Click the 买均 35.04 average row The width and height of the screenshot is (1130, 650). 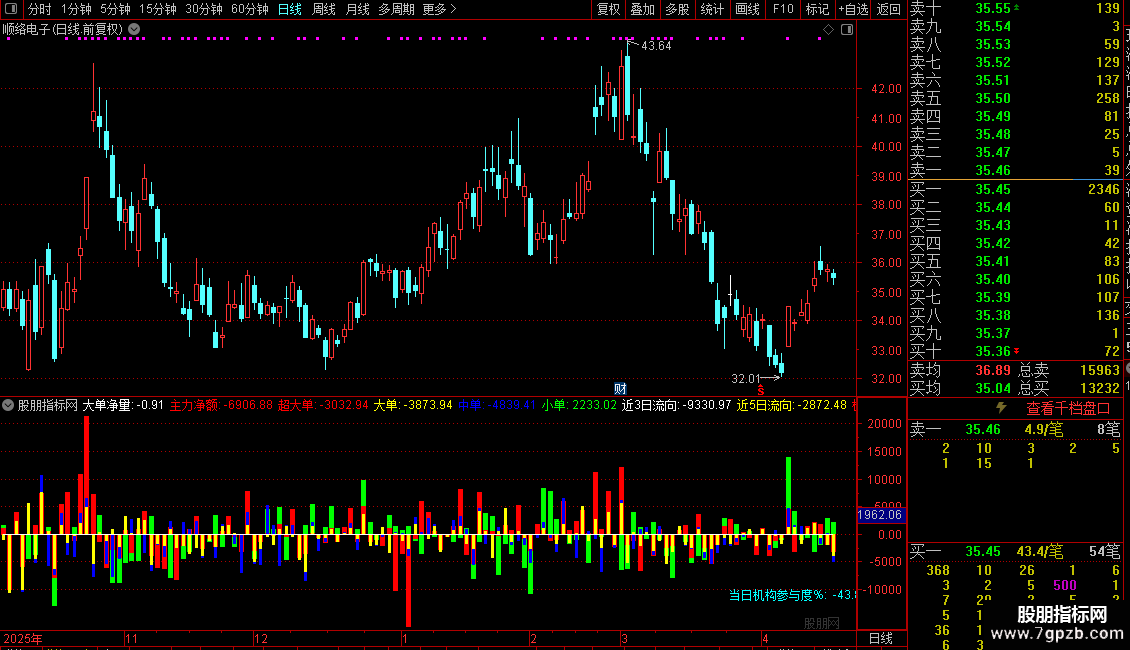(x=961, y=388)
